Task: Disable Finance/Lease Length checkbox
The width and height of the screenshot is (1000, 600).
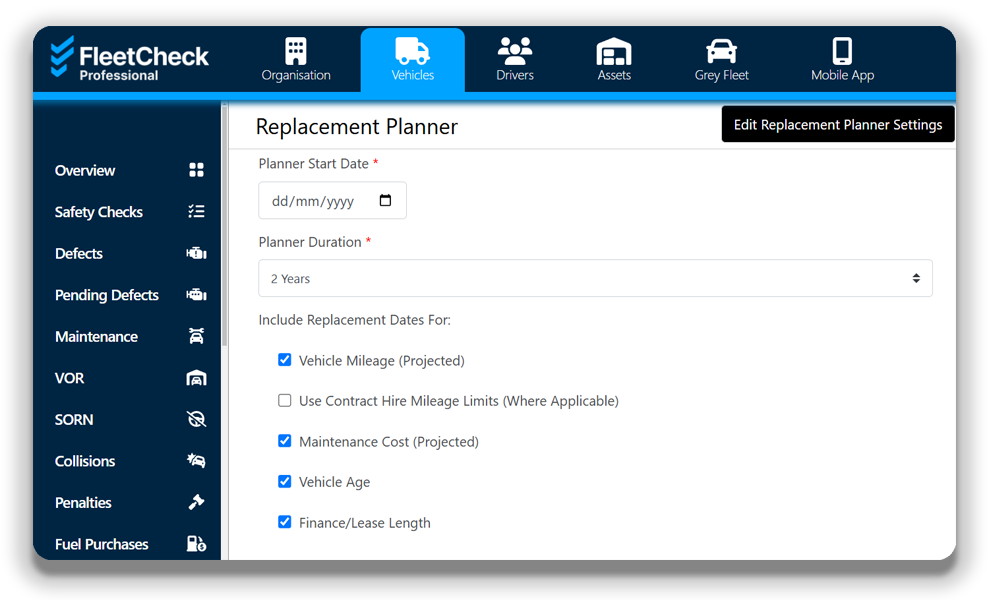Action: click(x=285, y=522)
